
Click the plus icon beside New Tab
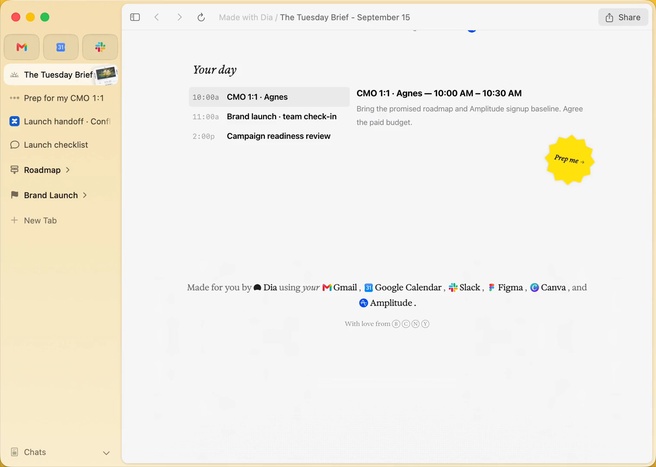tap(14, 220)
